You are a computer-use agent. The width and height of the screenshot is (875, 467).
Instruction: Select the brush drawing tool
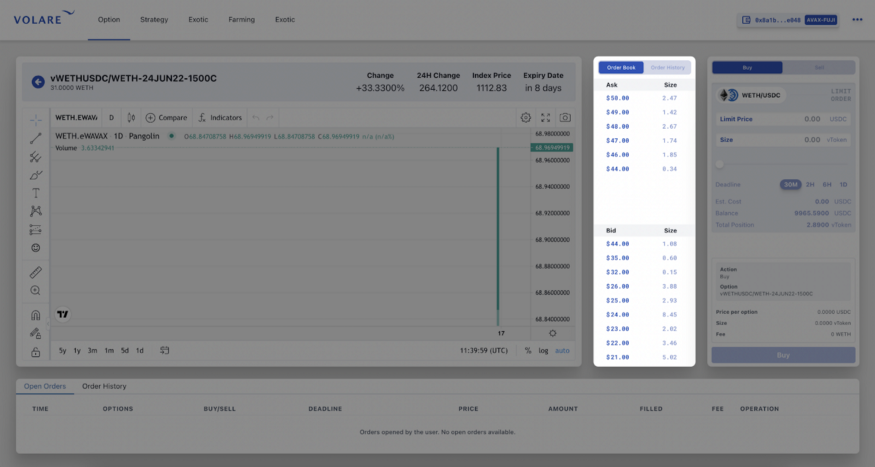point(36,175)
